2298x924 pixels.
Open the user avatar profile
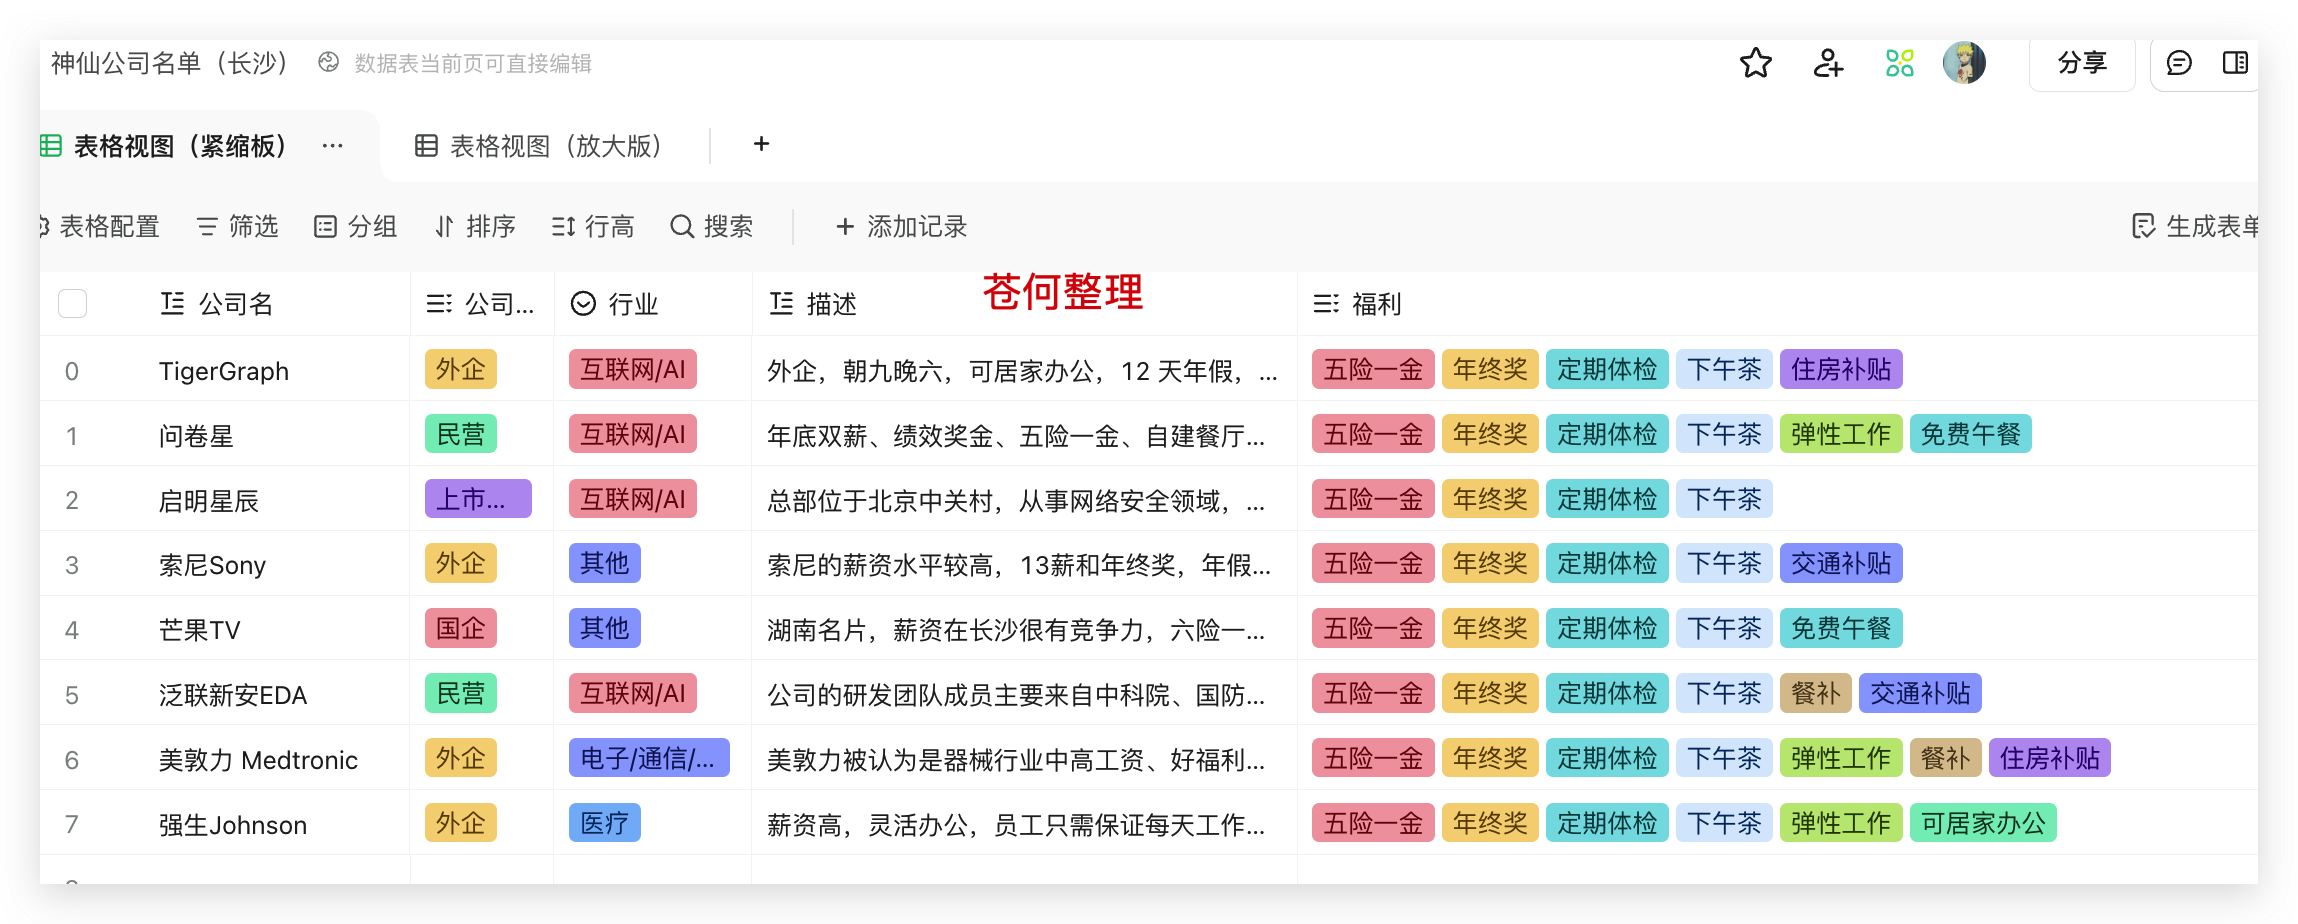point(1964,63)
